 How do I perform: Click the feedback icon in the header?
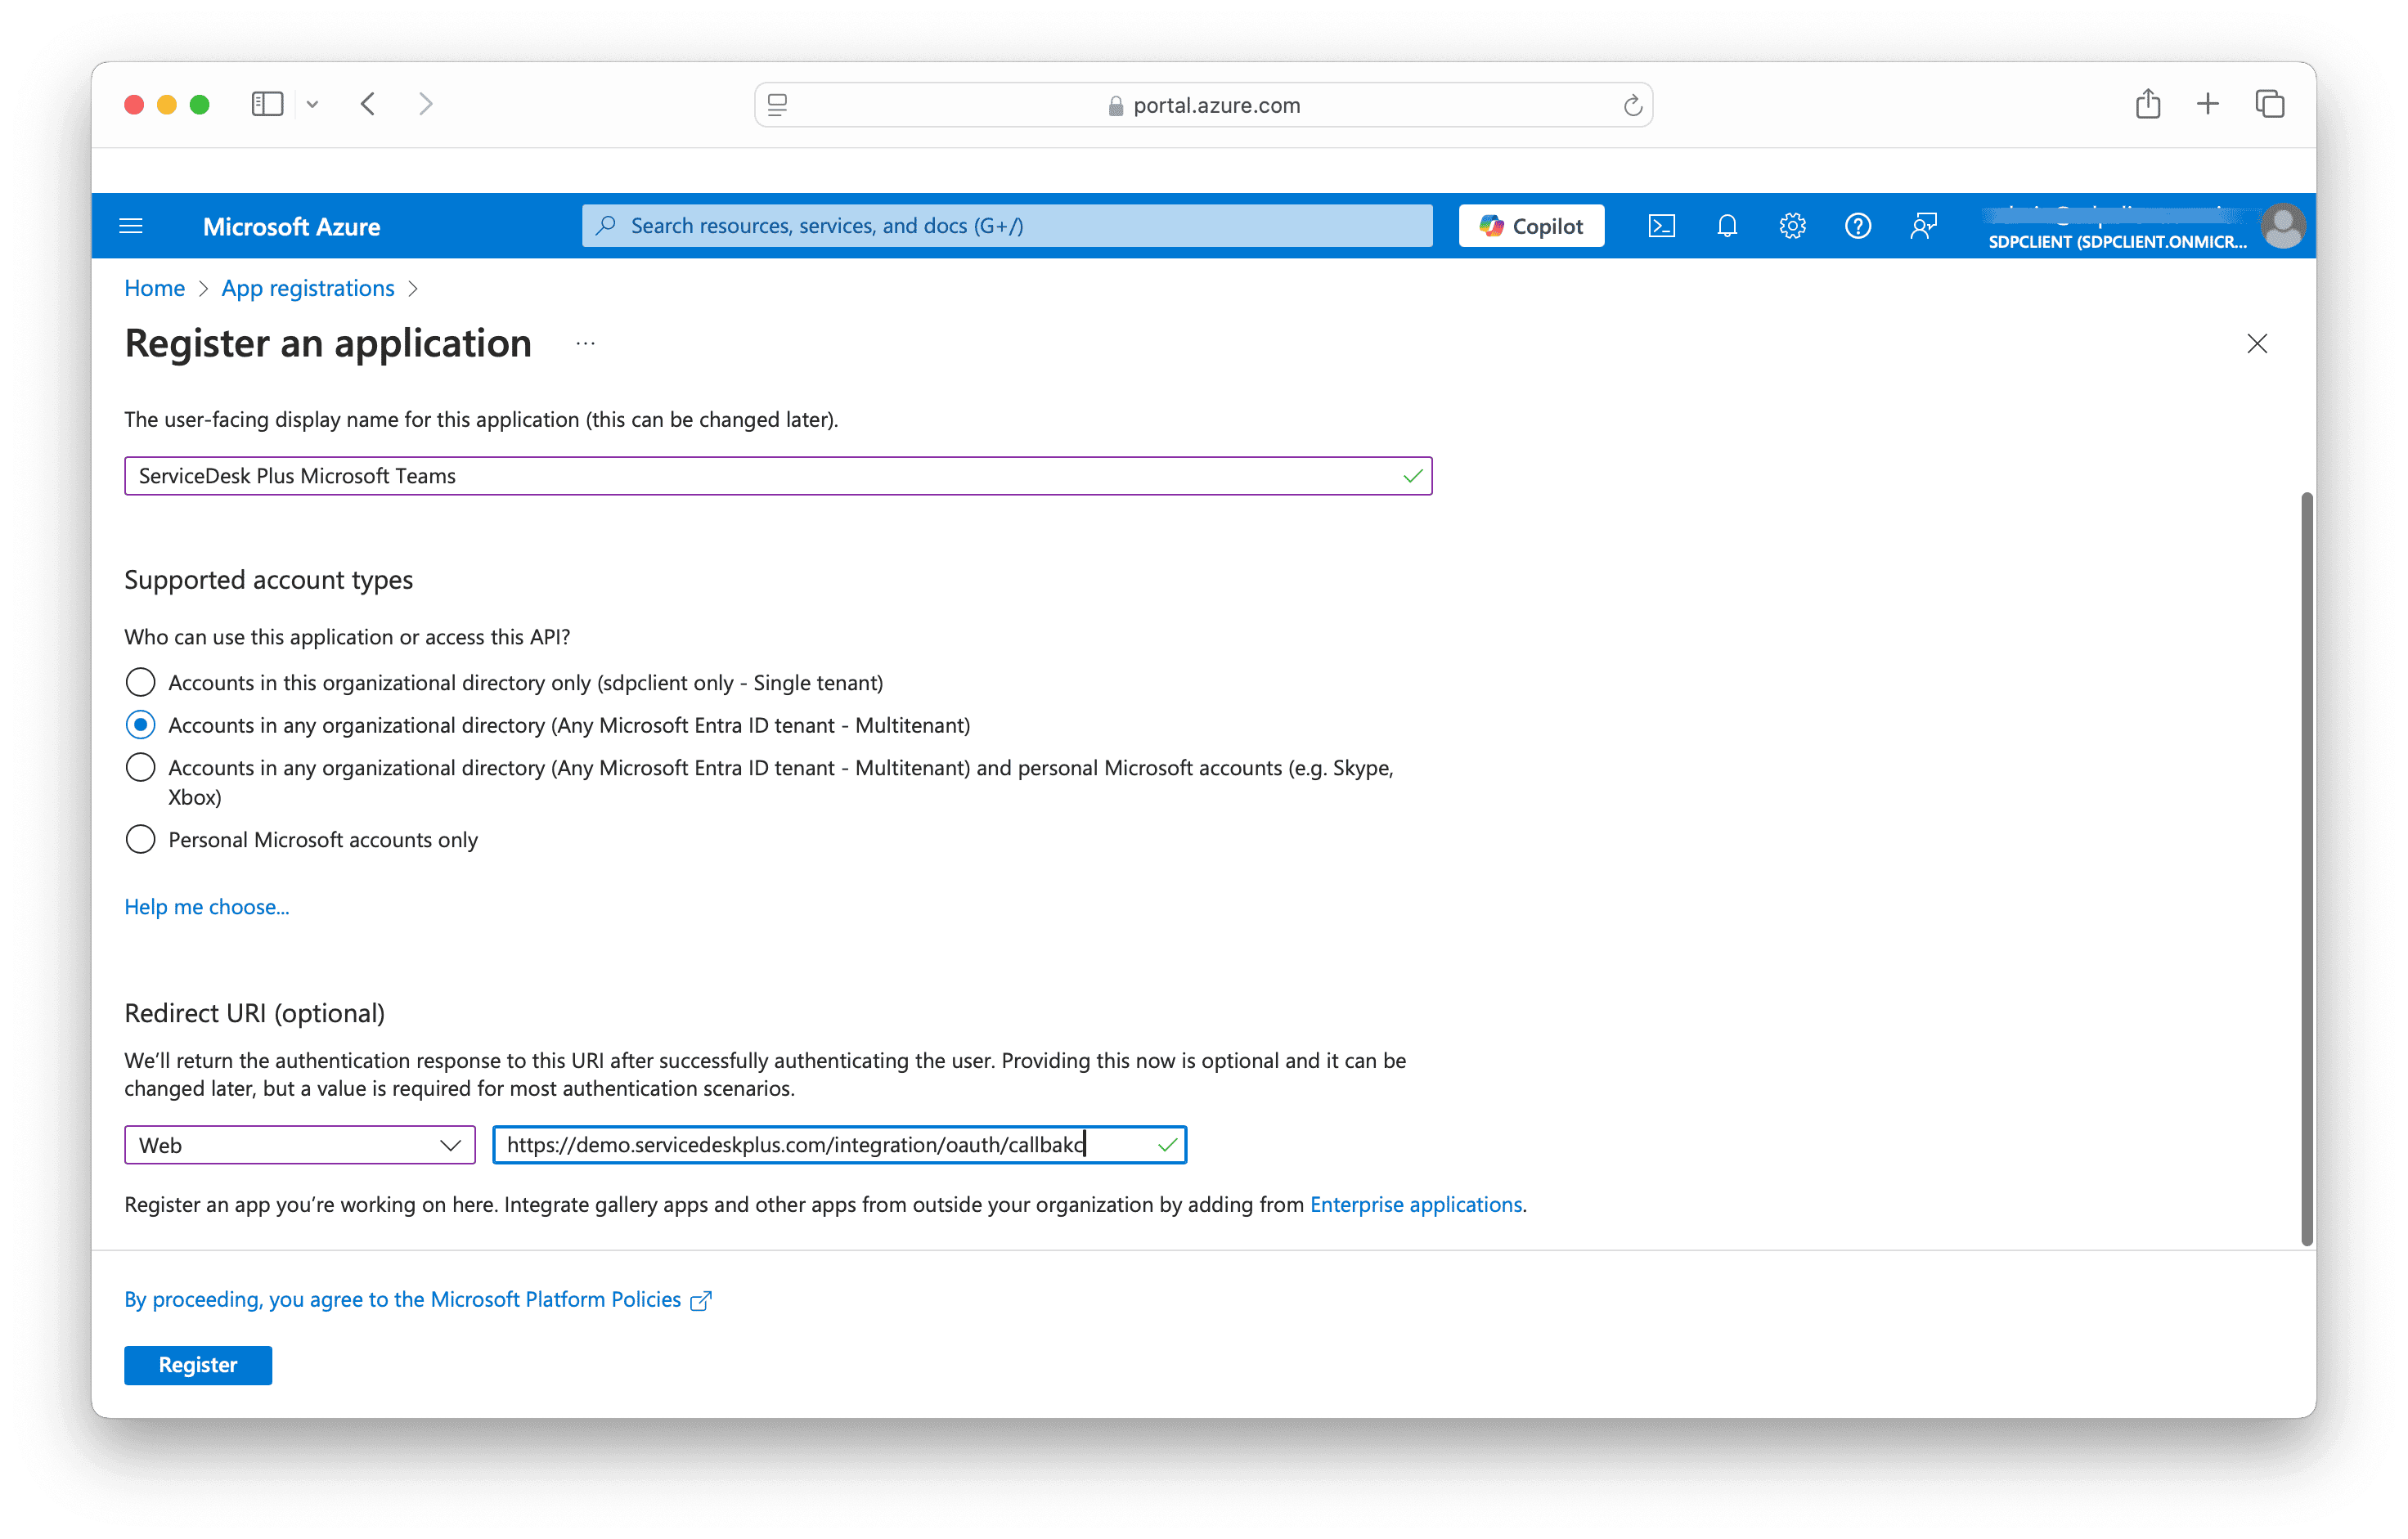tap(1923, 226)
